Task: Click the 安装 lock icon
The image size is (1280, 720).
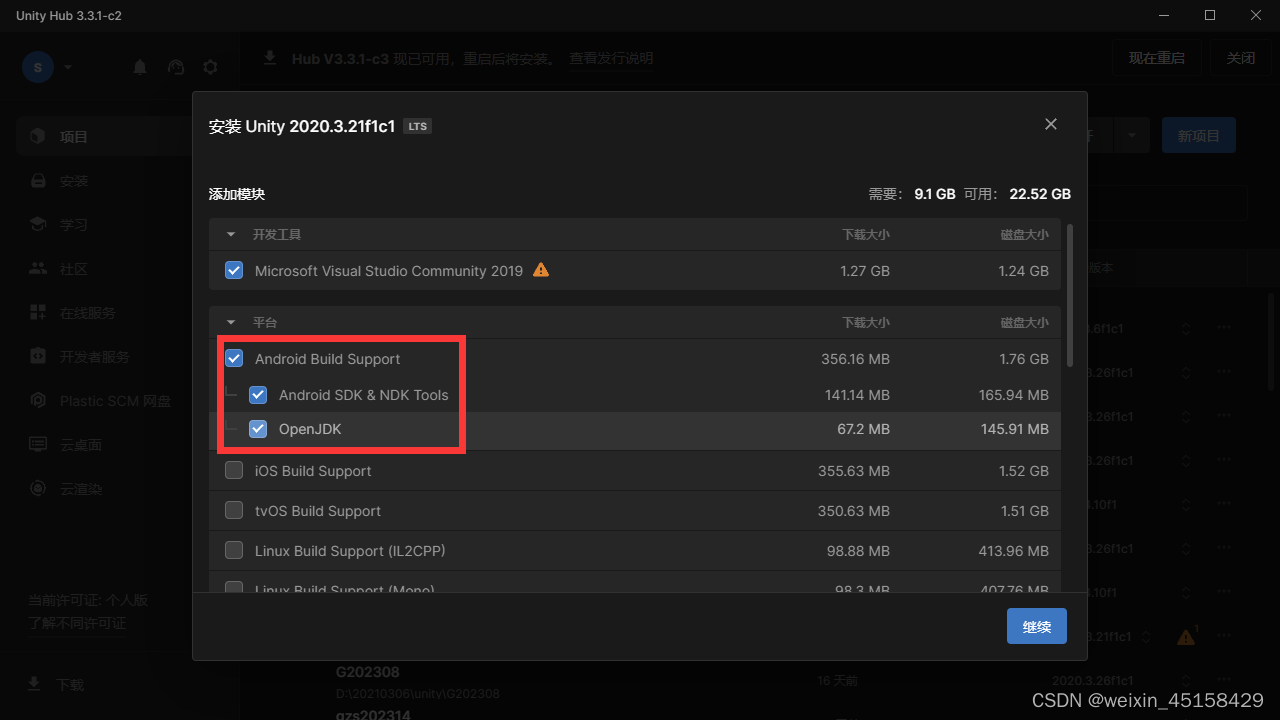Action: pyautogui.click(x=38, y=181)
